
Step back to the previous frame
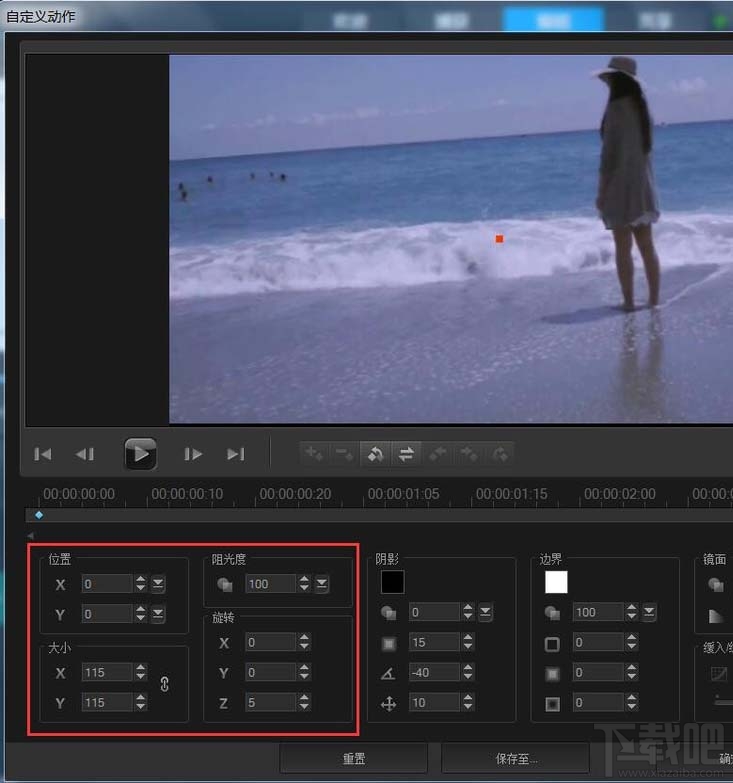tap(85, 454)
